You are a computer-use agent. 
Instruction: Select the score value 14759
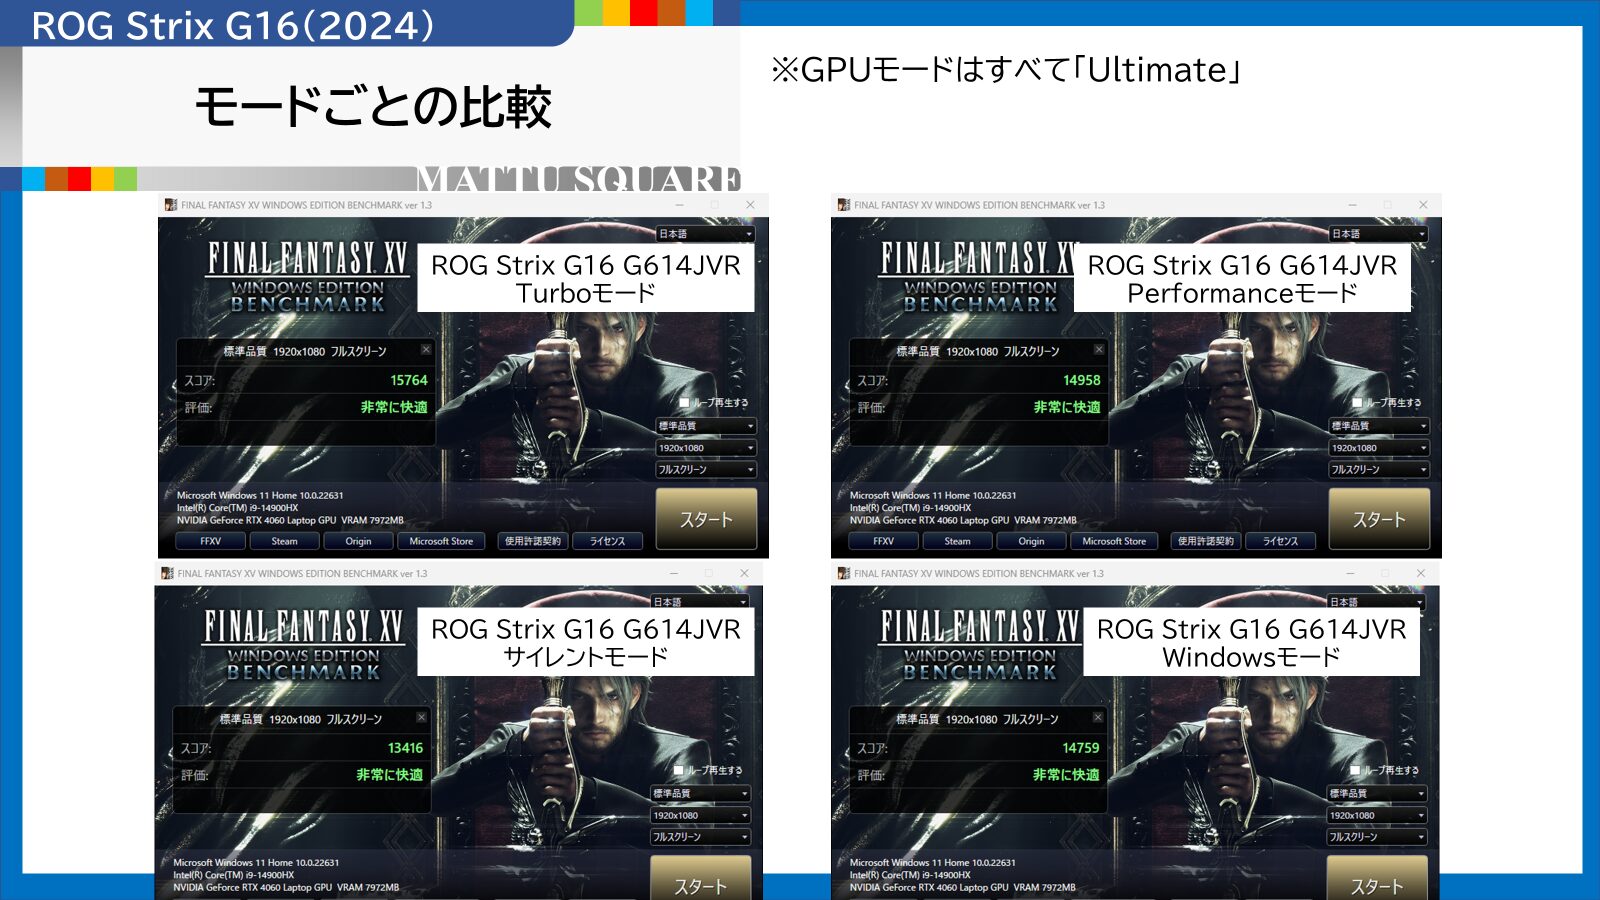click(1081, 748)
